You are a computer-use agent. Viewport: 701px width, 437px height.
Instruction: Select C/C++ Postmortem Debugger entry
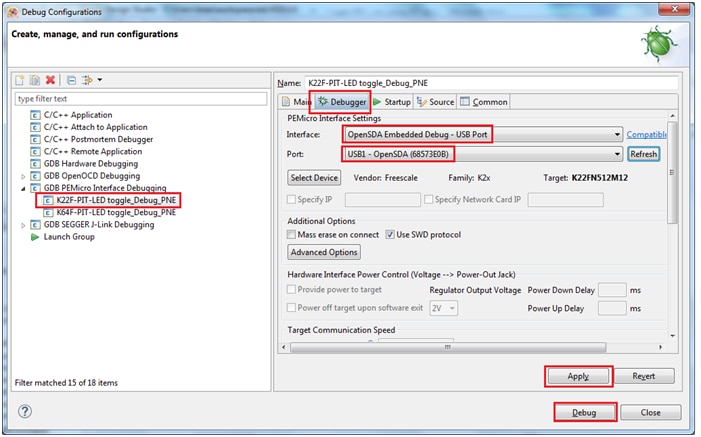[x=98, y=139]
